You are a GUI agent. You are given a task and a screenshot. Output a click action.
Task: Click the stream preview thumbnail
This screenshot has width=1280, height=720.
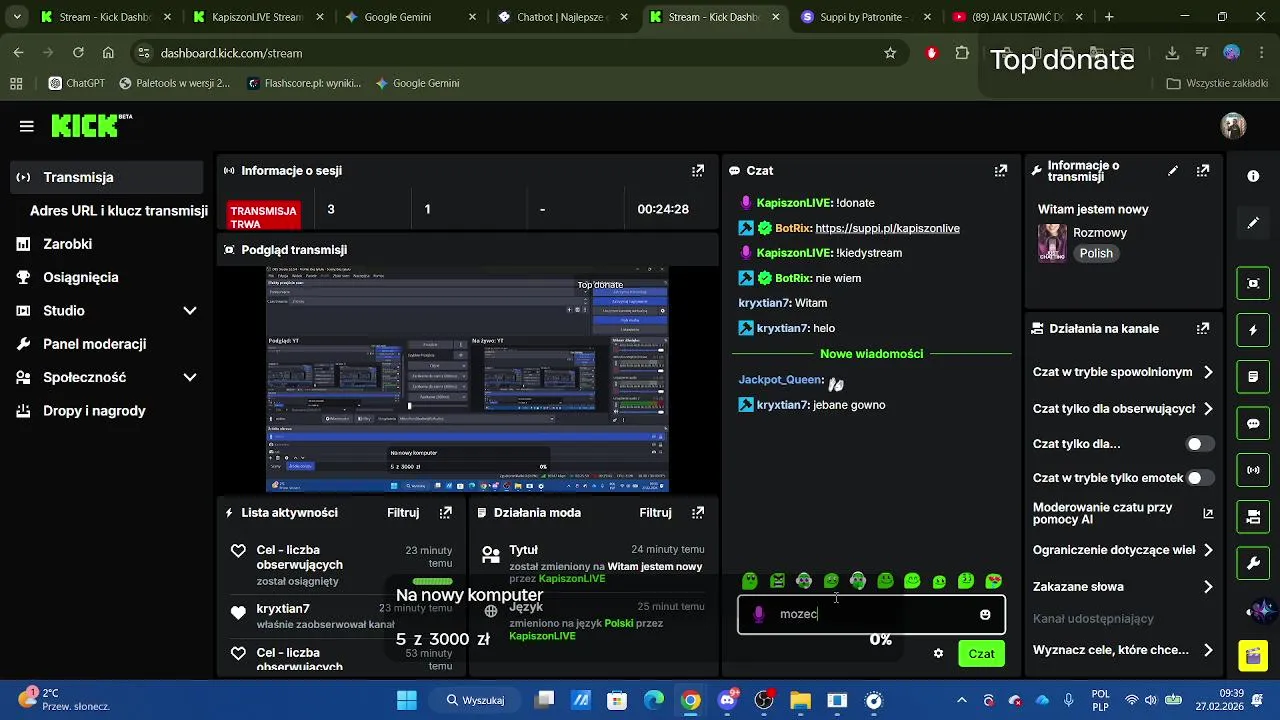click(467, 379)
